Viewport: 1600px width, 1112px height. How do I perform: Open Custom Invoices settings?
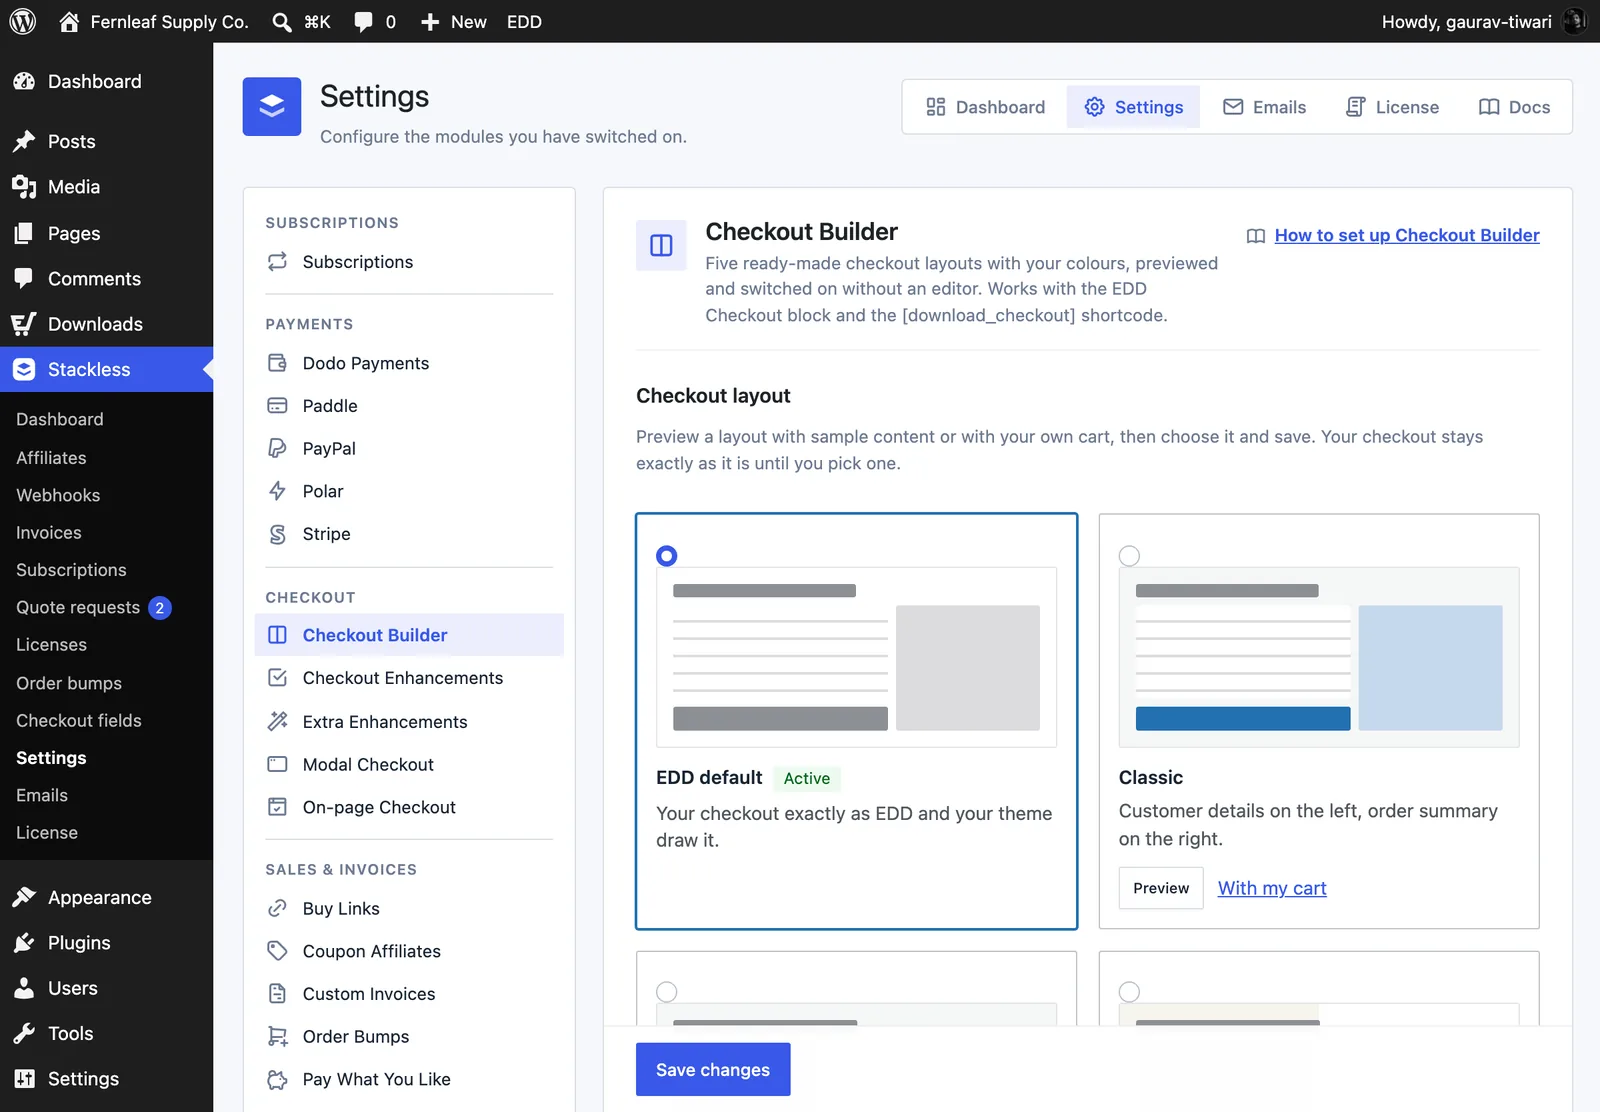pyautogui.click(x=409, y=994)
